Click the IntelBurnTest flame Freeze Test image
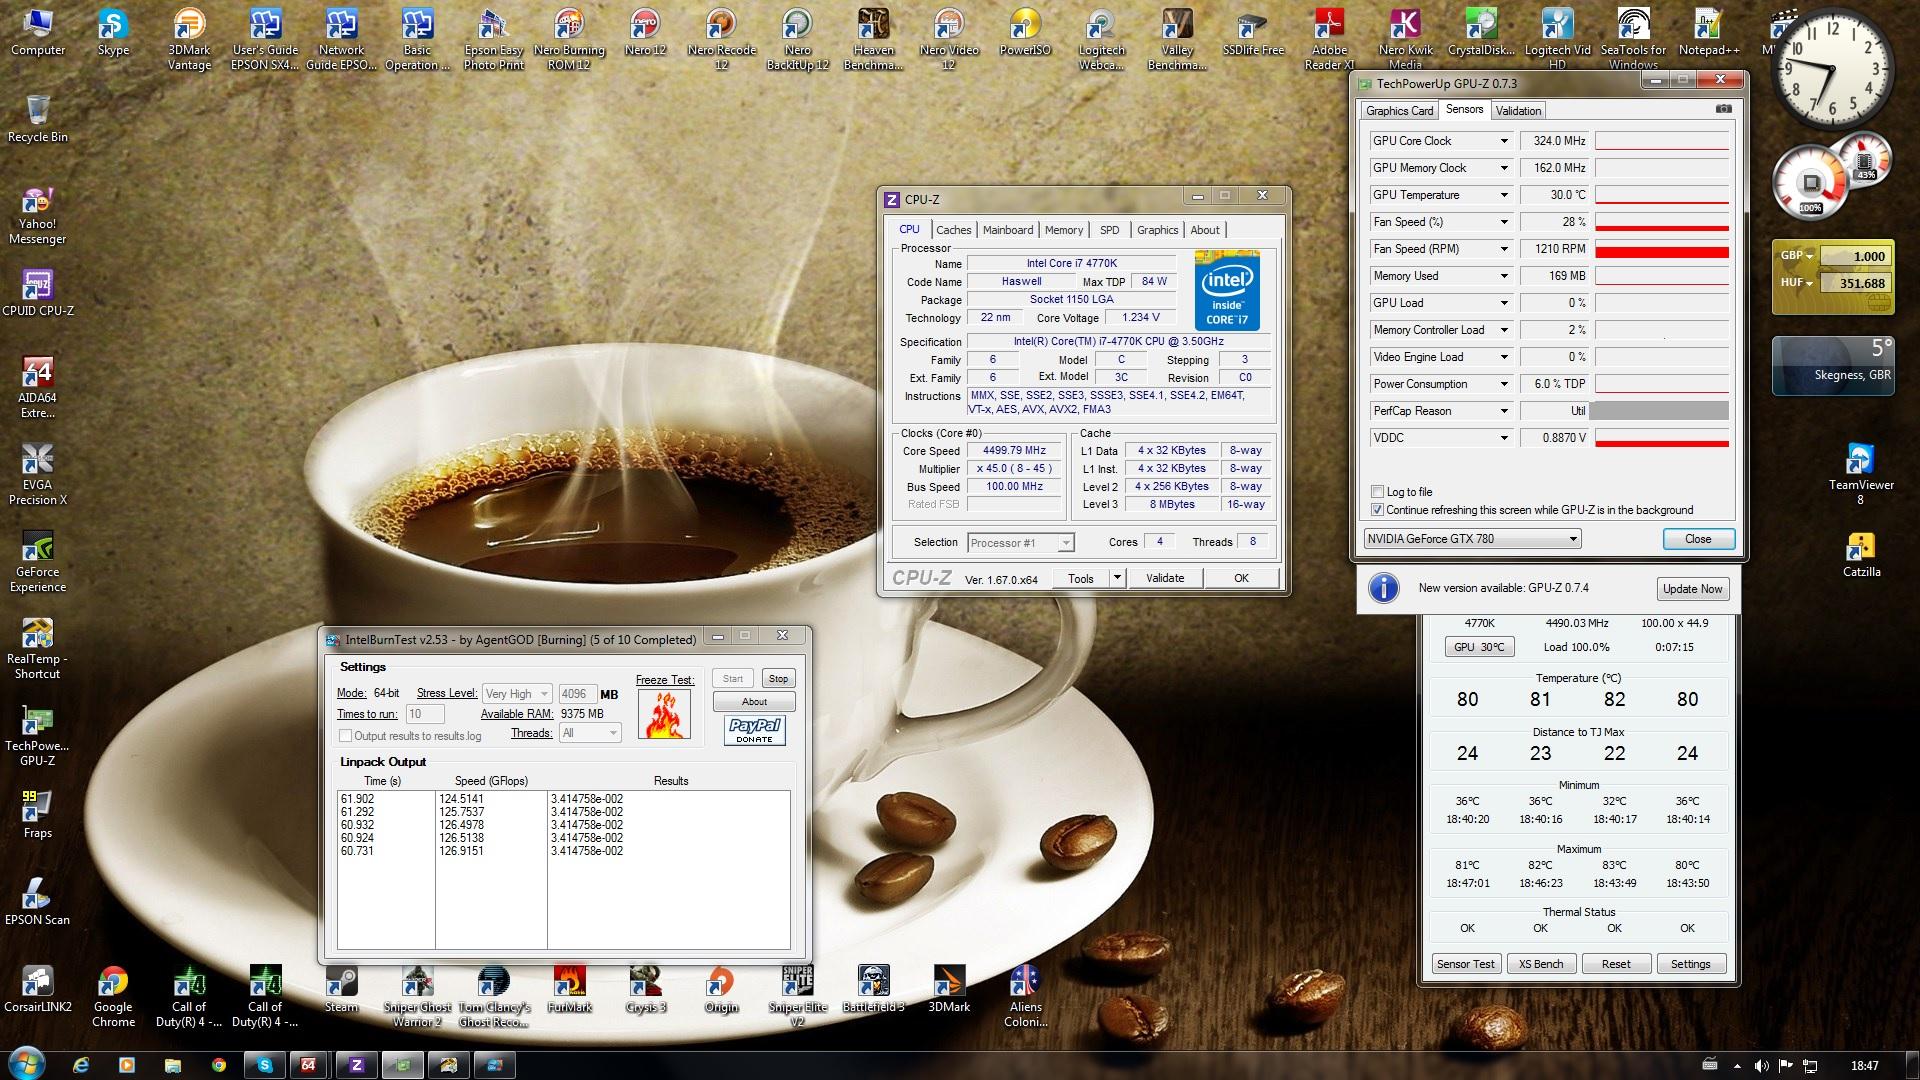This screenshot has width=1920, height=1080. pyautogui.click(x=664, y=715)
